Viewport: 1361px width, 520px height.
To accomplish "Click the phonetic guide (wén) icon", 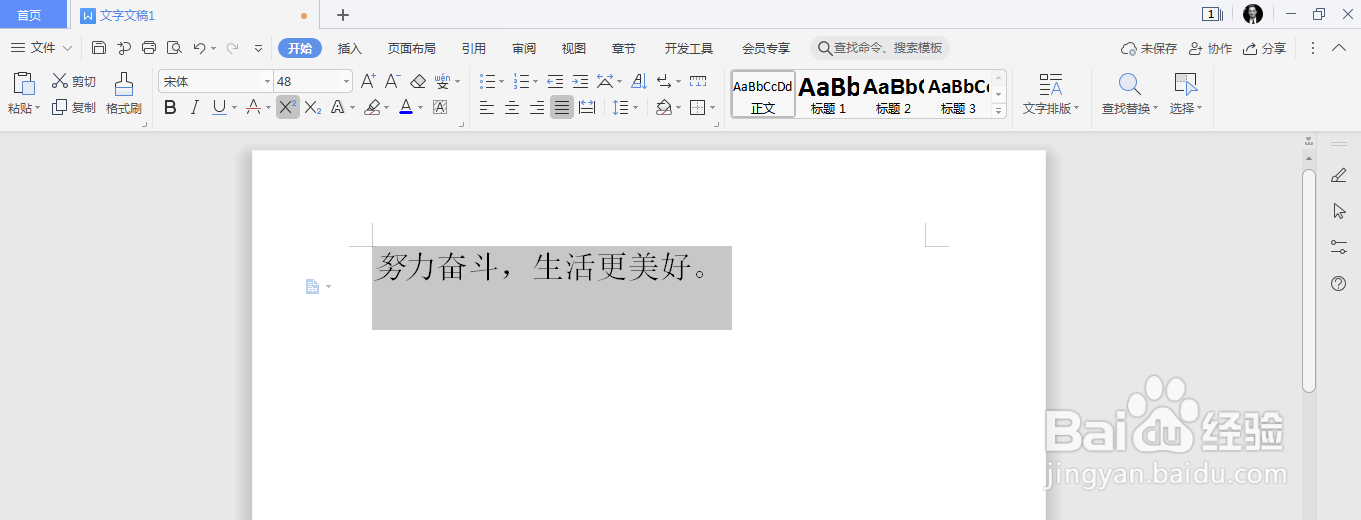I will coord(443,82).
